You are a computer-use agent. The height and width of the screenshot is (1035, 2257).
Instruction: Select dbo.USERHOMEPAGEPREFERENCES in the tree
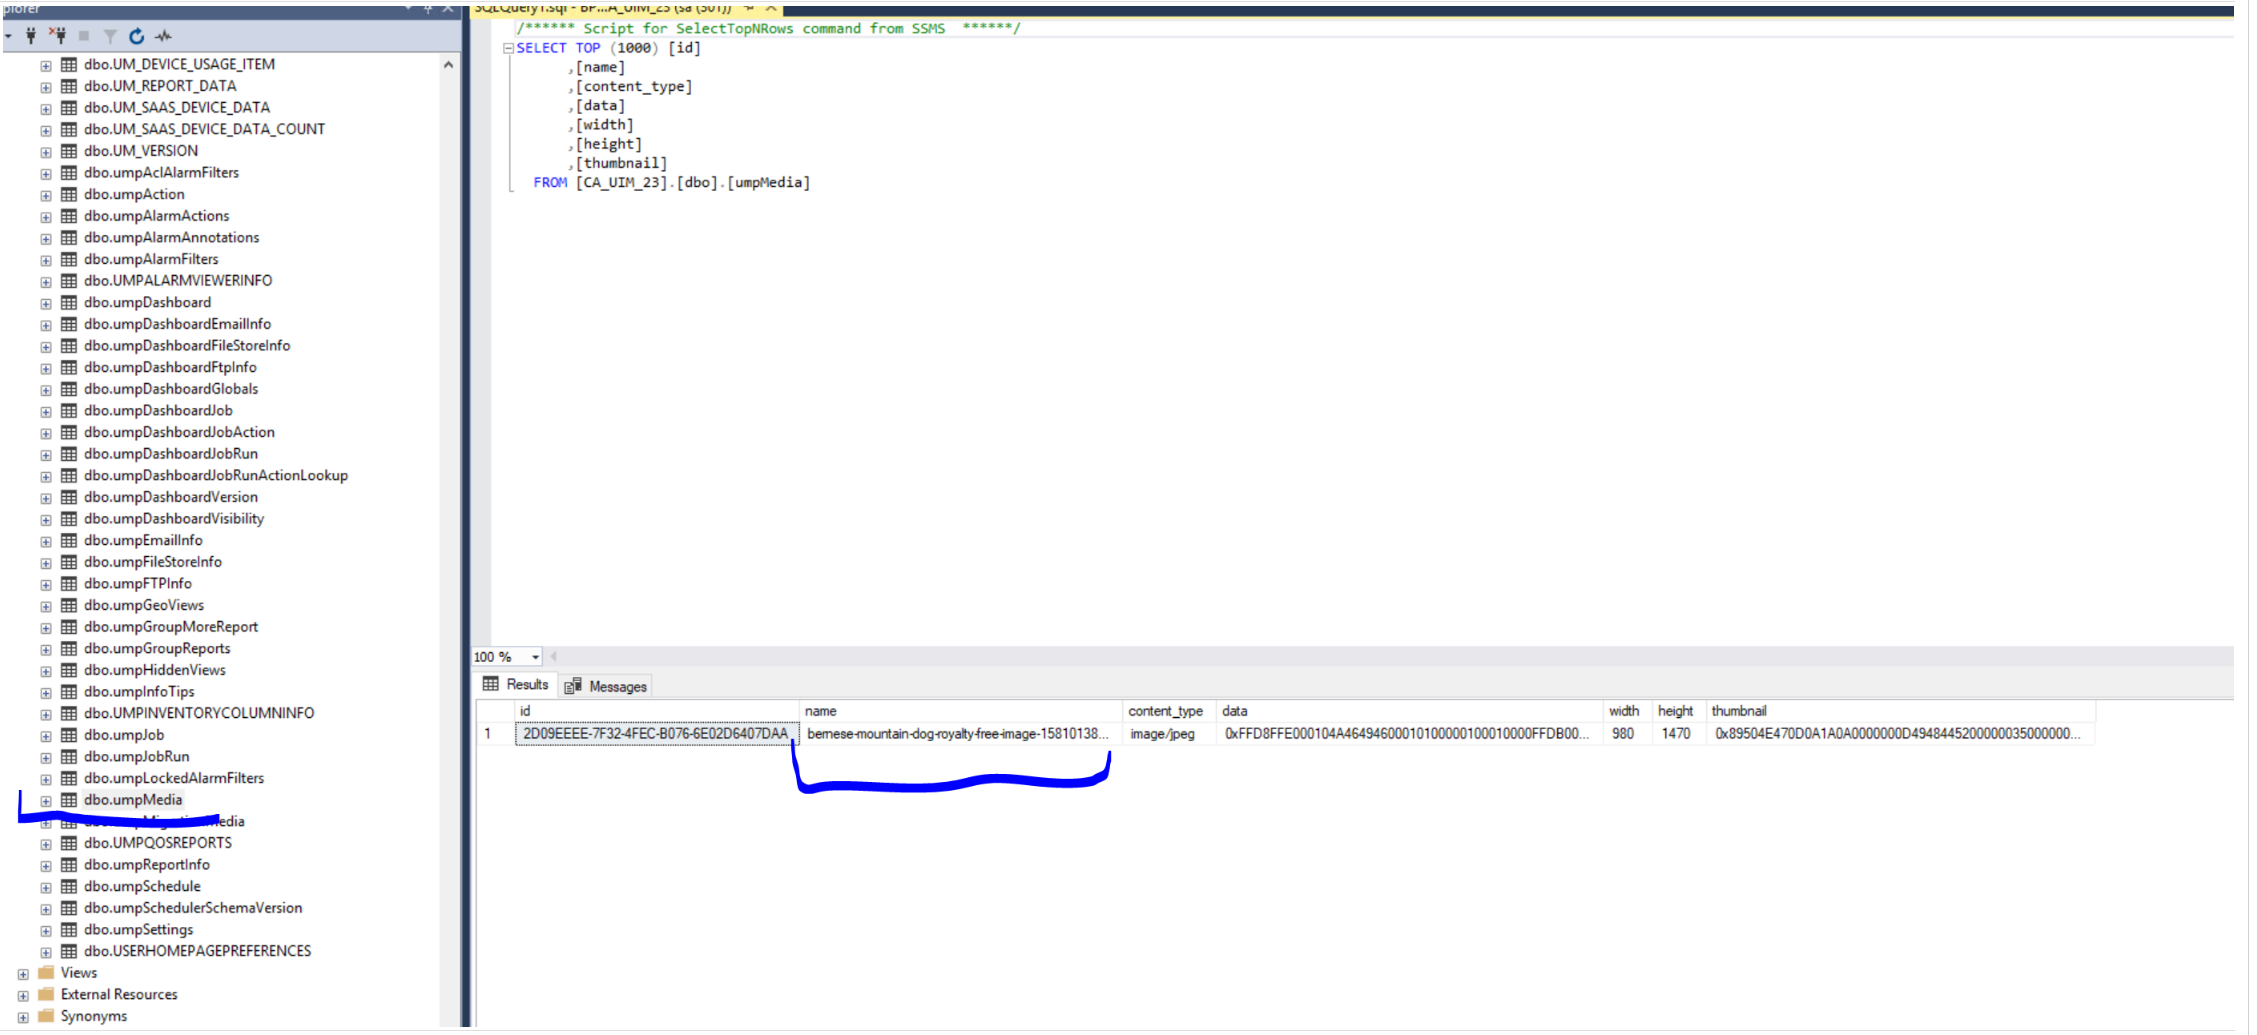pyautogui.click(x=198, y=951)
